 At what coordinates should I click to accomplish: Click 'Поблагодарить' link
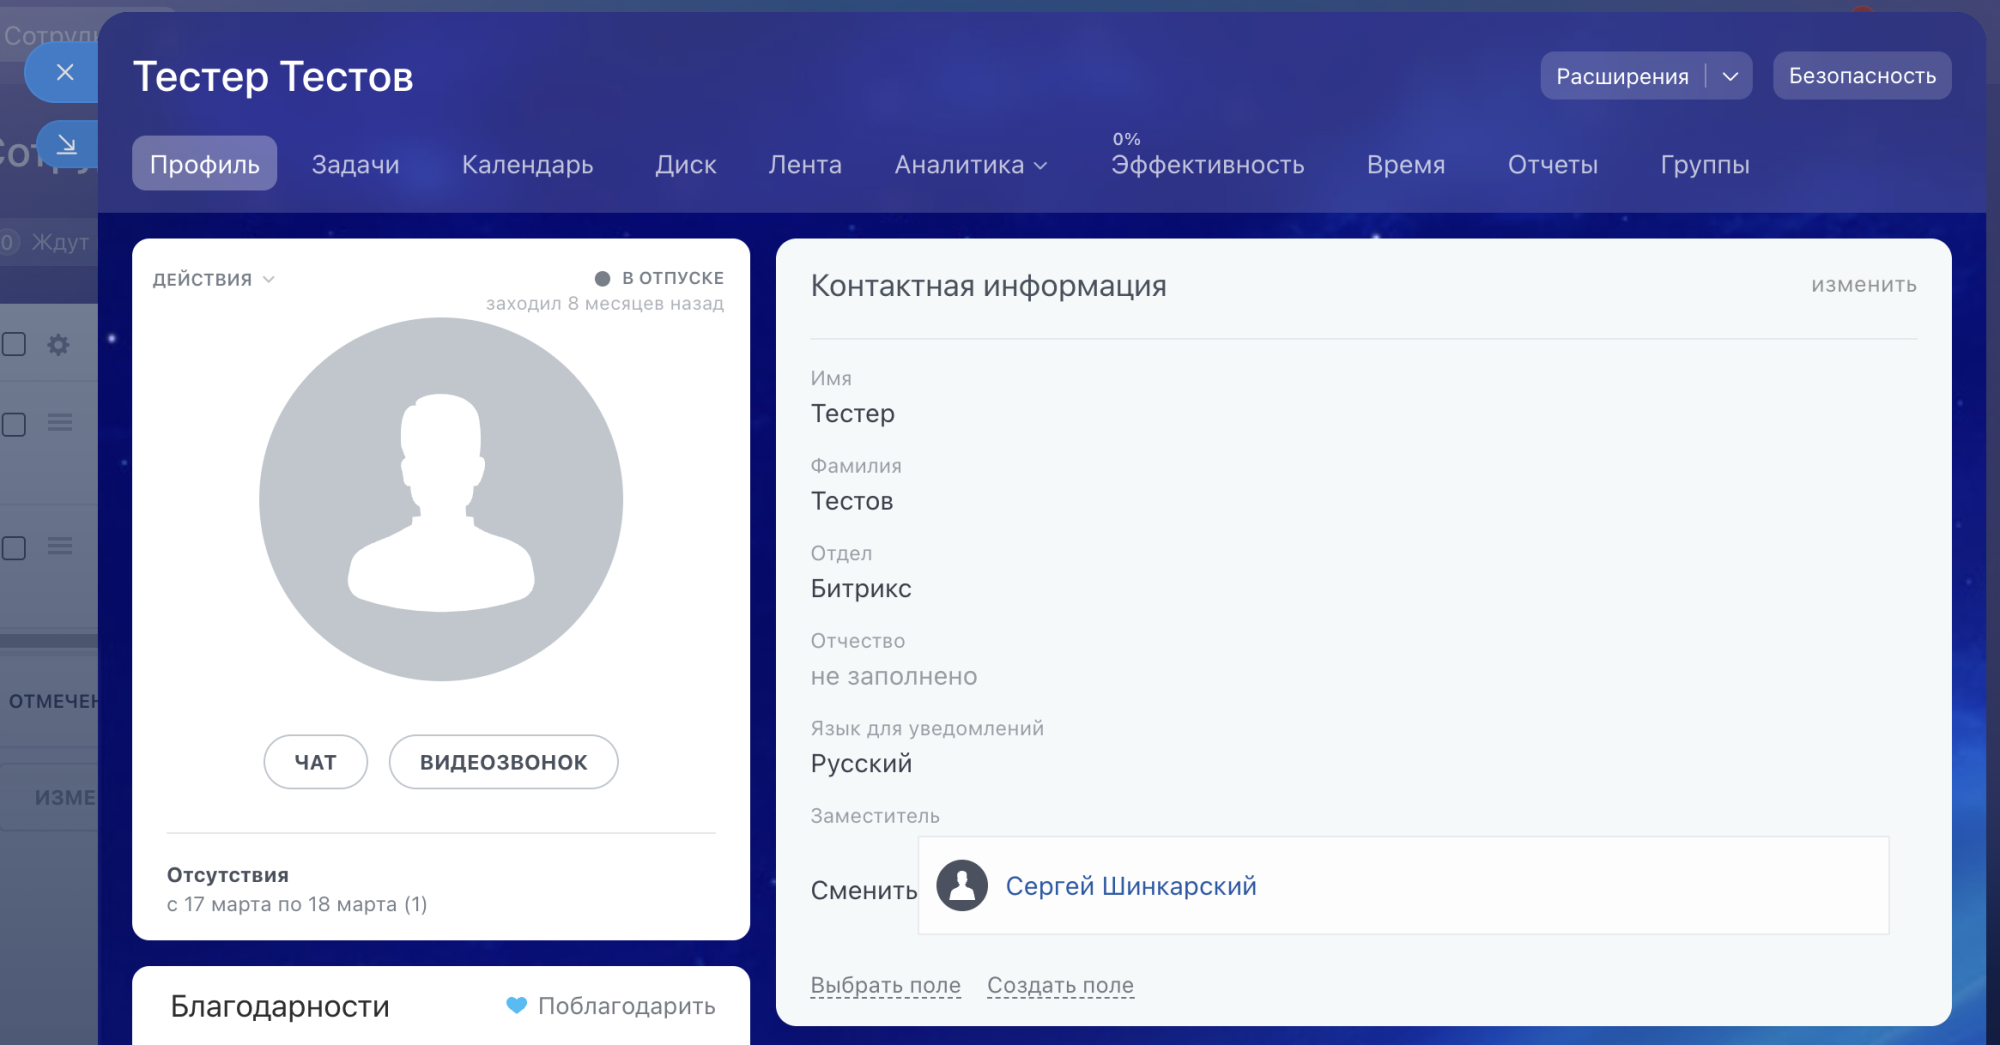point(627,1006)
